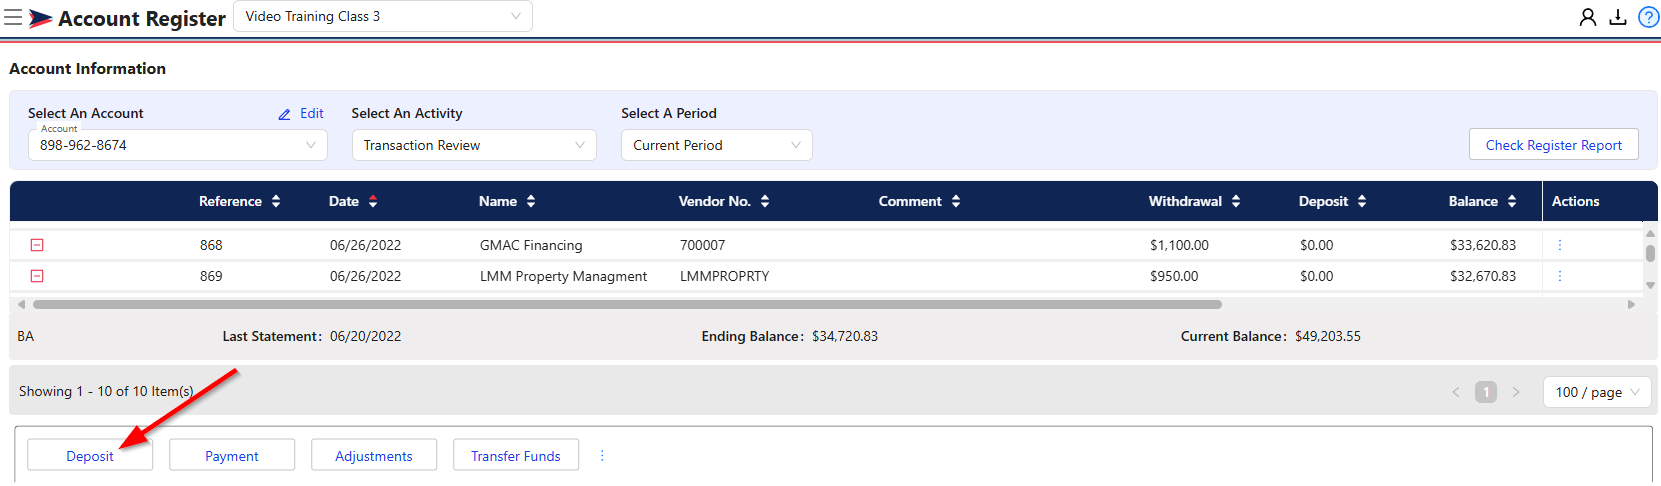Viewport: 1661px width, 486px height.
Task: Sort by Vendor No. column arrows
Action: [765, 201]
